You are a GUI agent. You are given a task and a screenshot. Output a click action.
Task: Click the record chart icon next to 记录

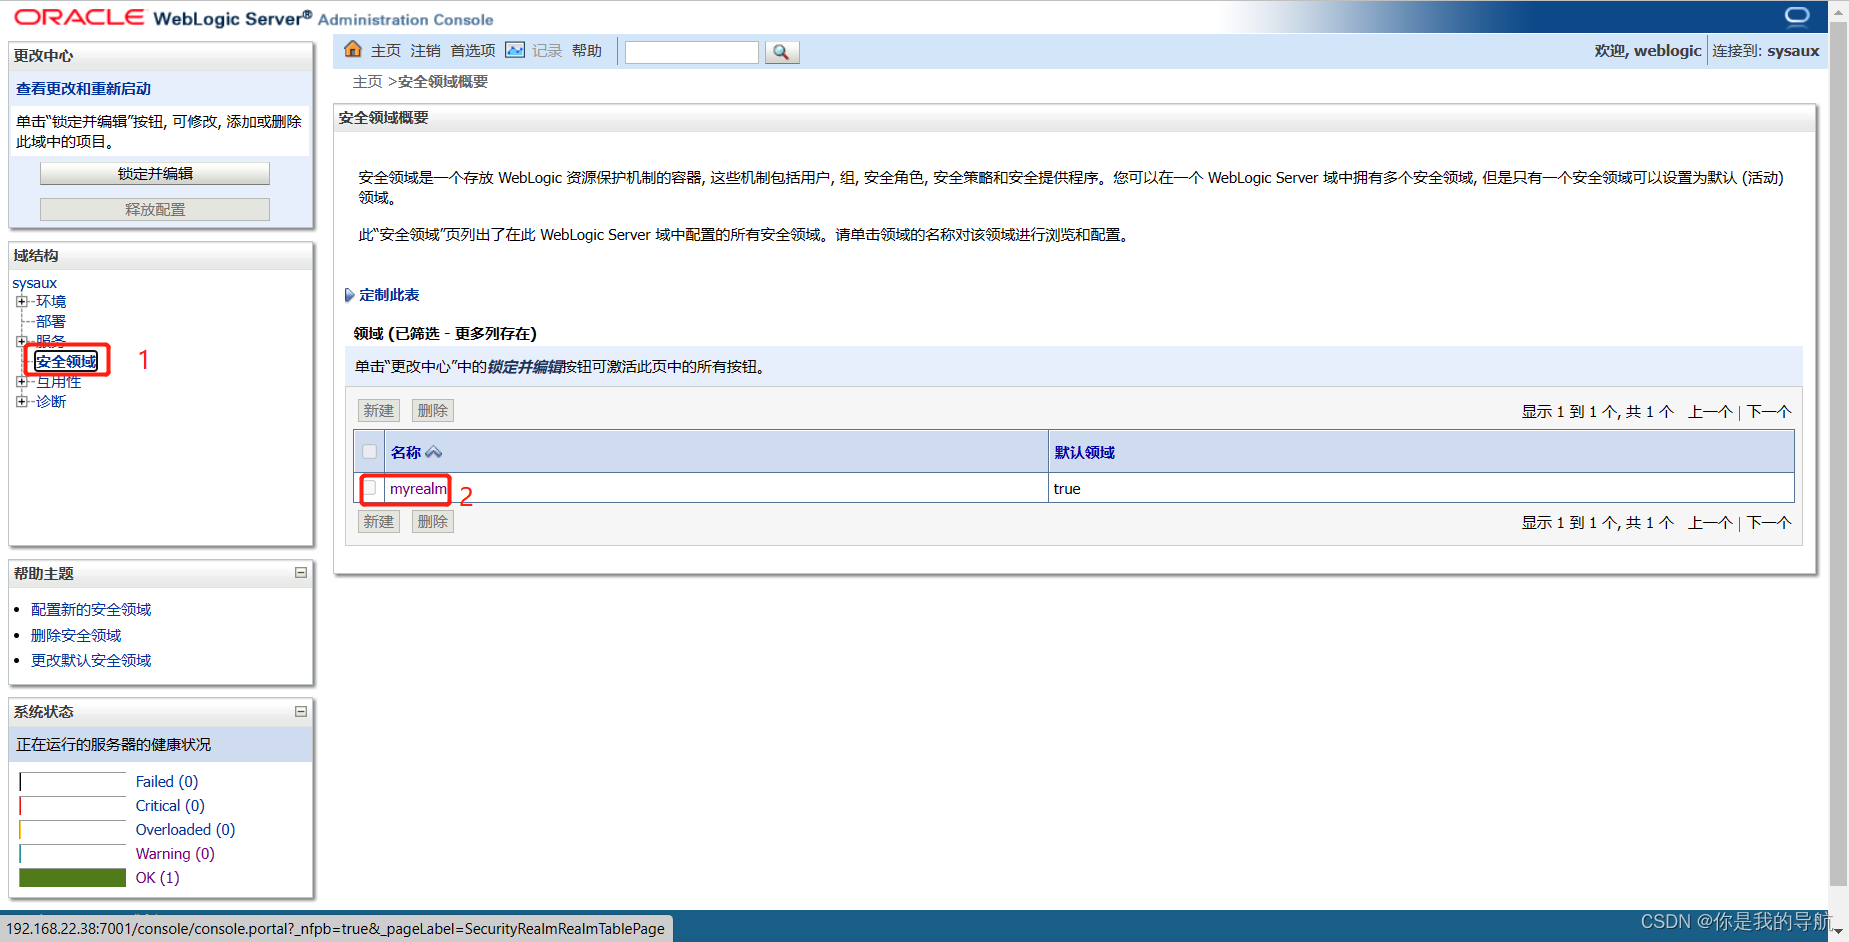(515, 50)
